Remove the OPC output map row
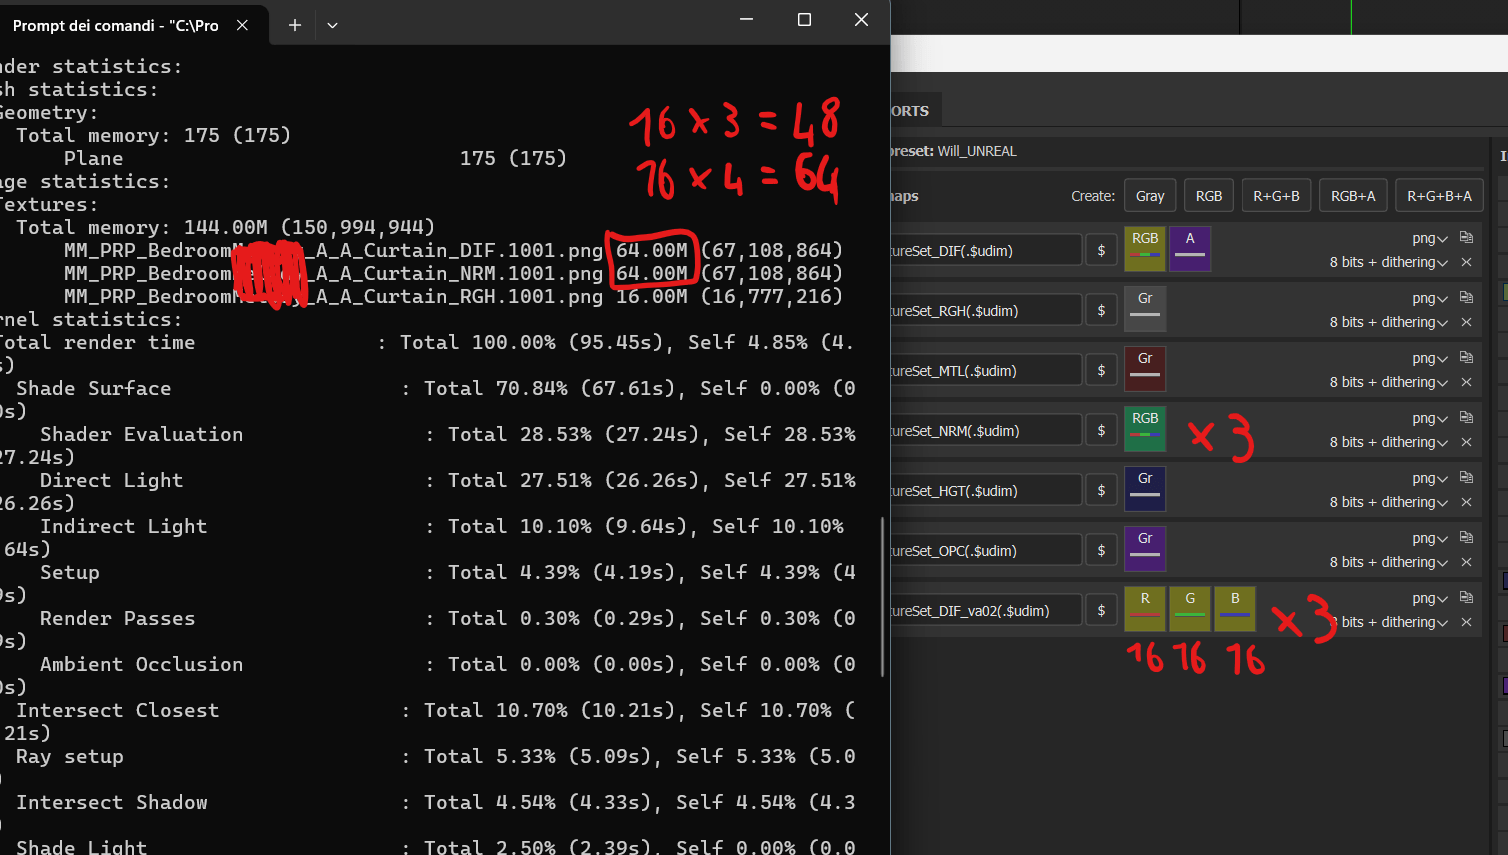1508x855 pixels. 1466,562
